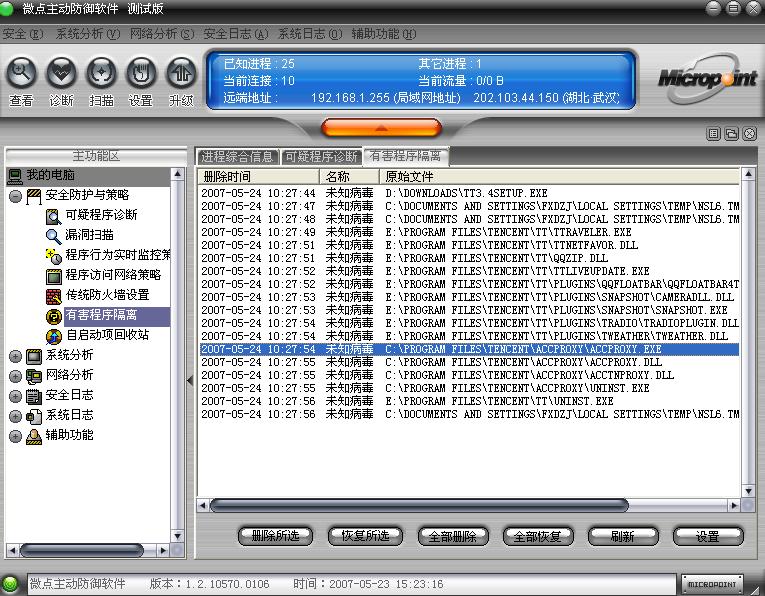Expand the 辅助功能 tree node

(16, 437)
